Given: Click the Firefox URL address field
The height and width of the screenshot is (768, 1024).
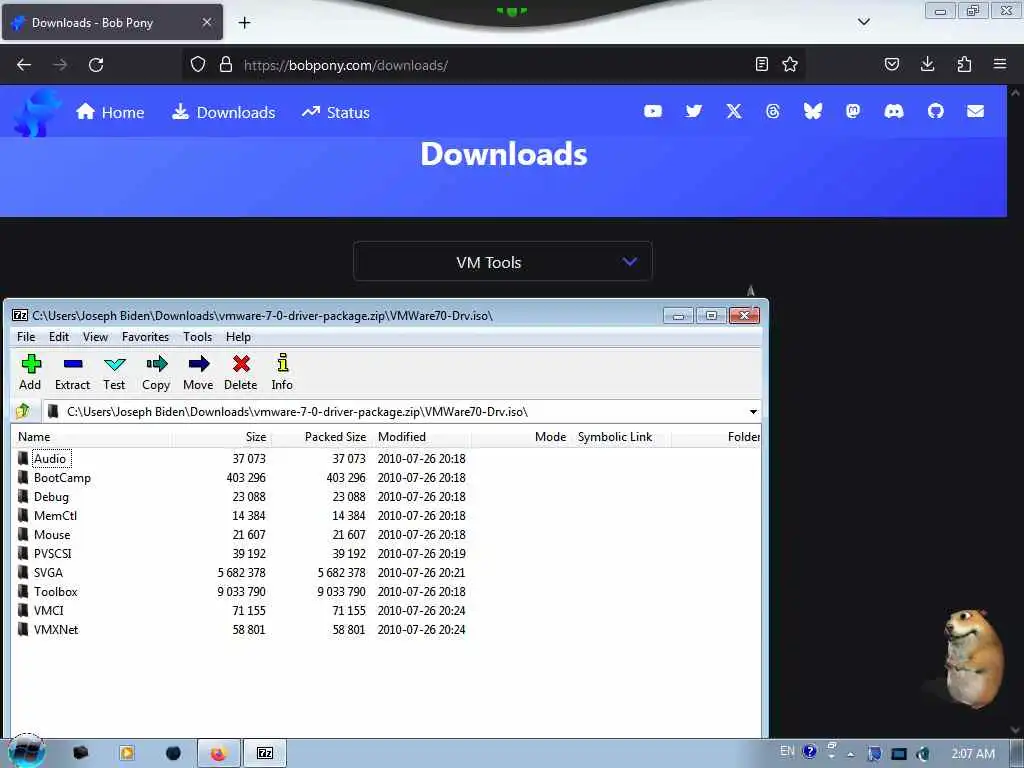Looking at the screenshot, I should coord(496,65).
